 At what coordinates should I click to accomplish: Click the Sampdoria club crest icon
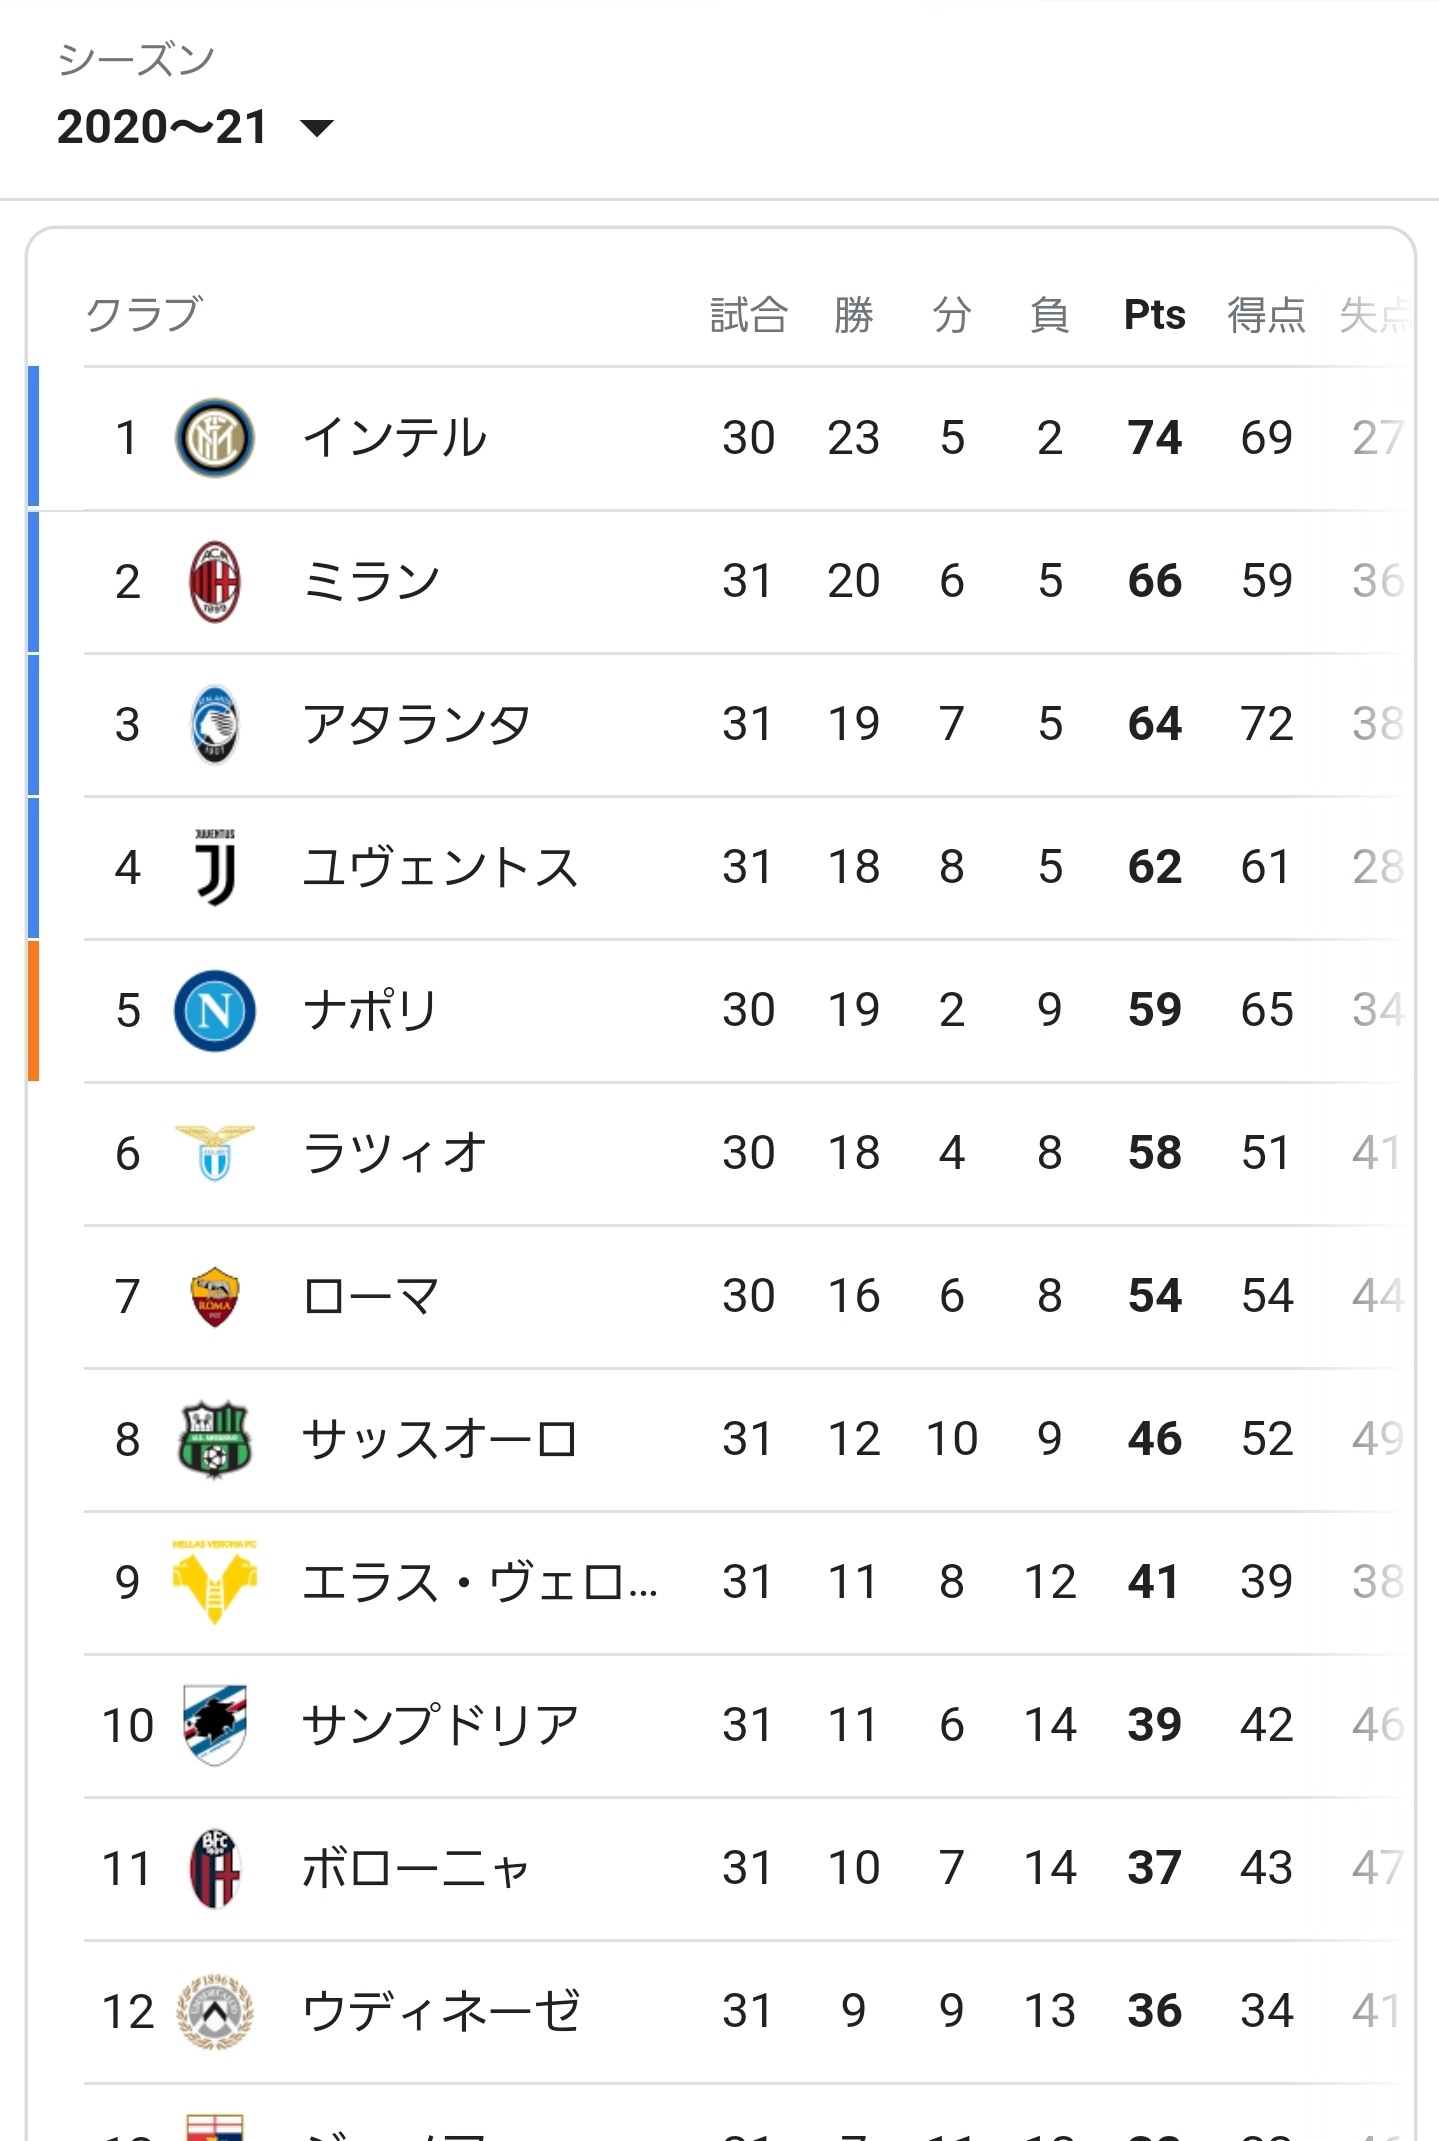pos(214,1725)
